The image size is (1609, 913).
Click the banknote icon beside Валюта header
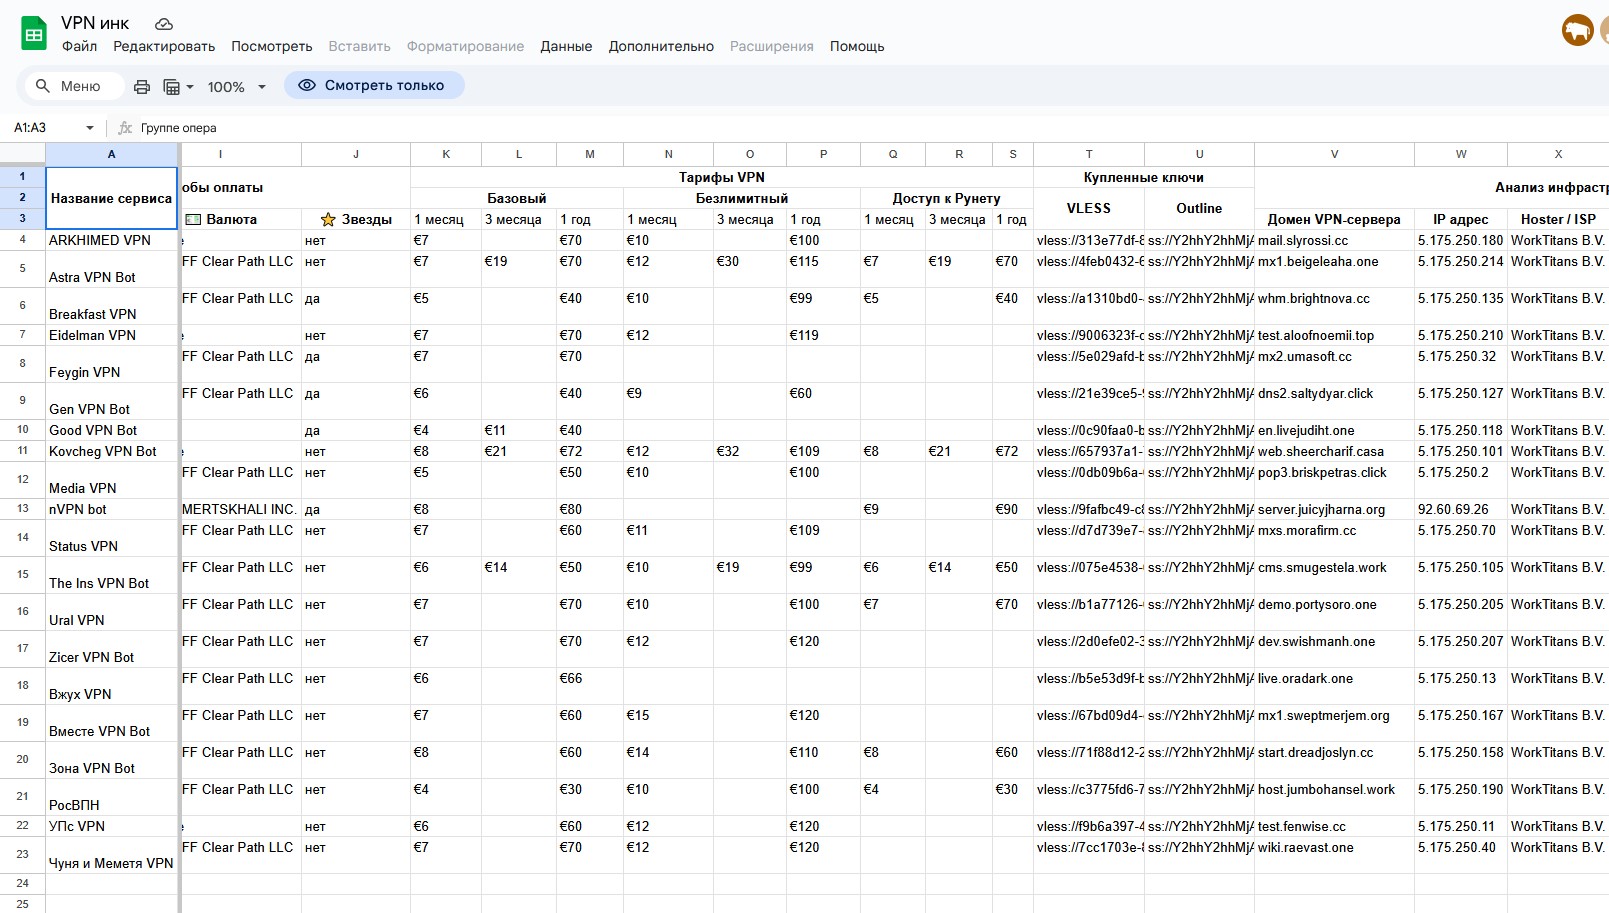pos(193,219)
